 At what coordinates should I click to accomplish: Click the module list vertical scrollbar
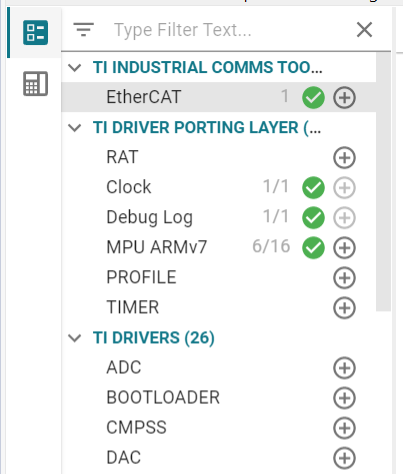tap(383, 182)
